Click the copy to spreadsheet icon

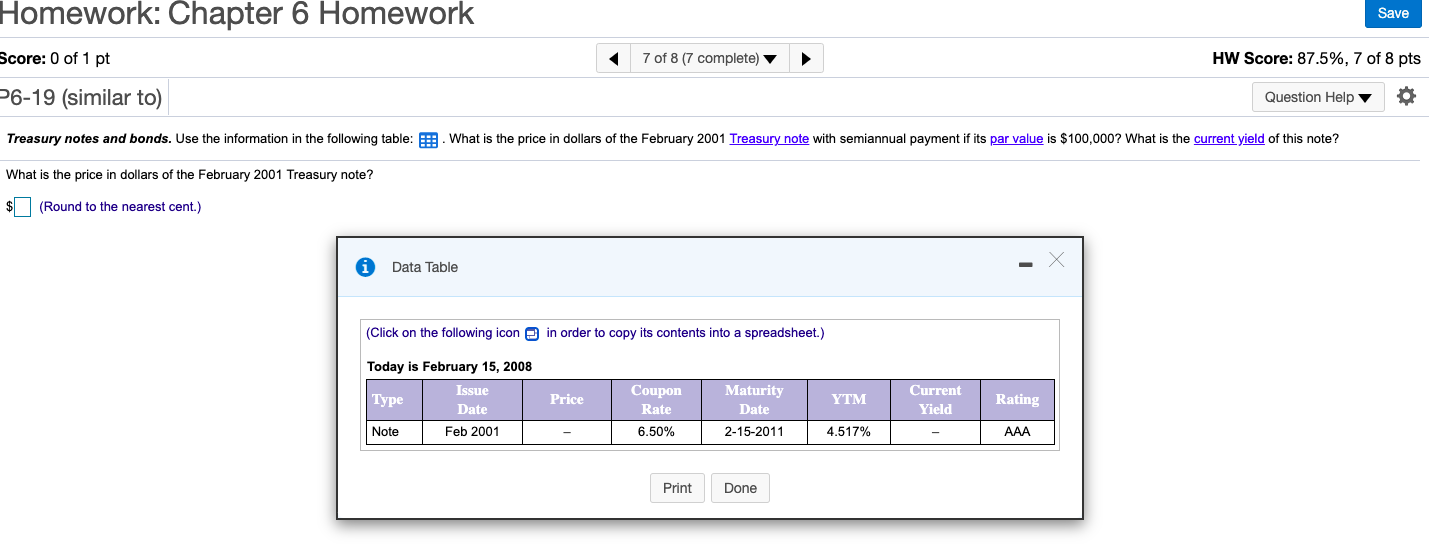(532, 333)
